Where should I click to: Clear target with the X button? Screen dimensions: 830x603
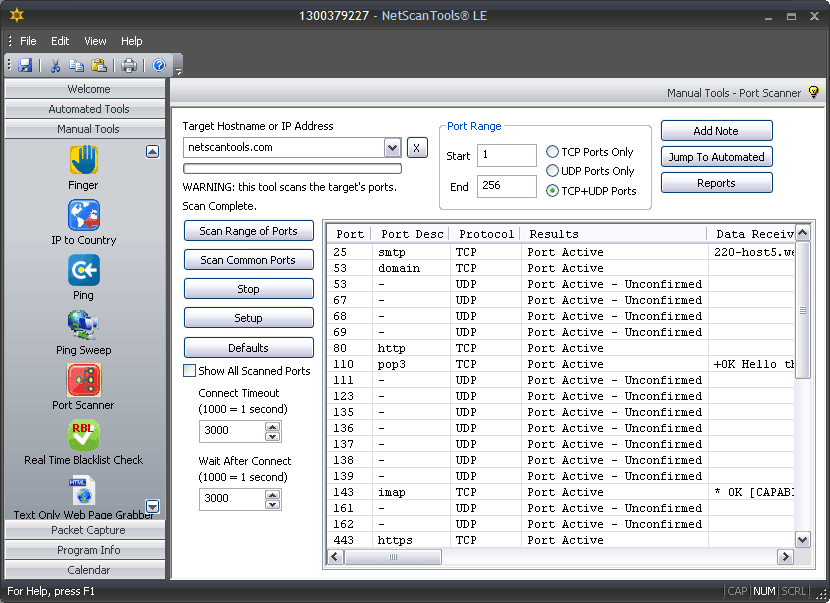pyautogui.click(x=417, y=148)
